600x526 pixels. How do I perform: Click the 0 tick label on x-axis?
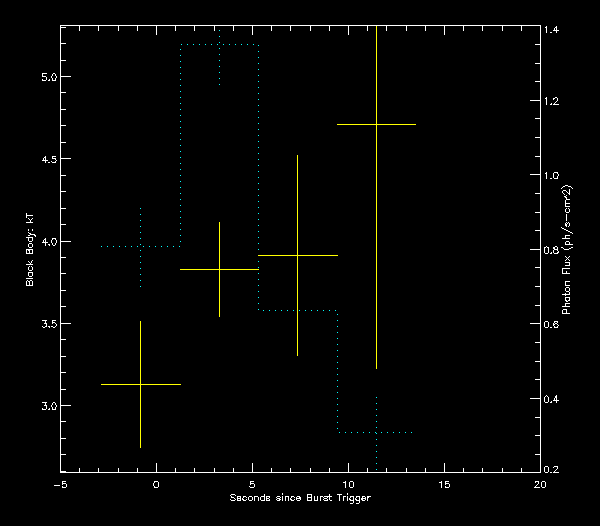pyautogui.click(x=156, y=484)
